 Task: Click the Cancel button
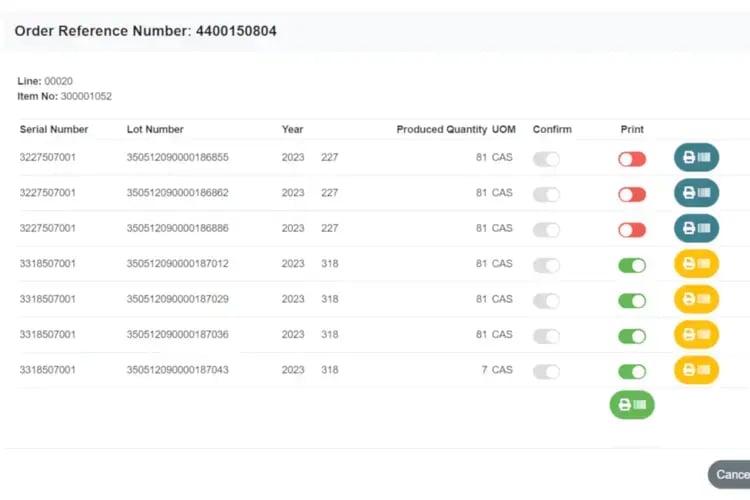[729, 474]
